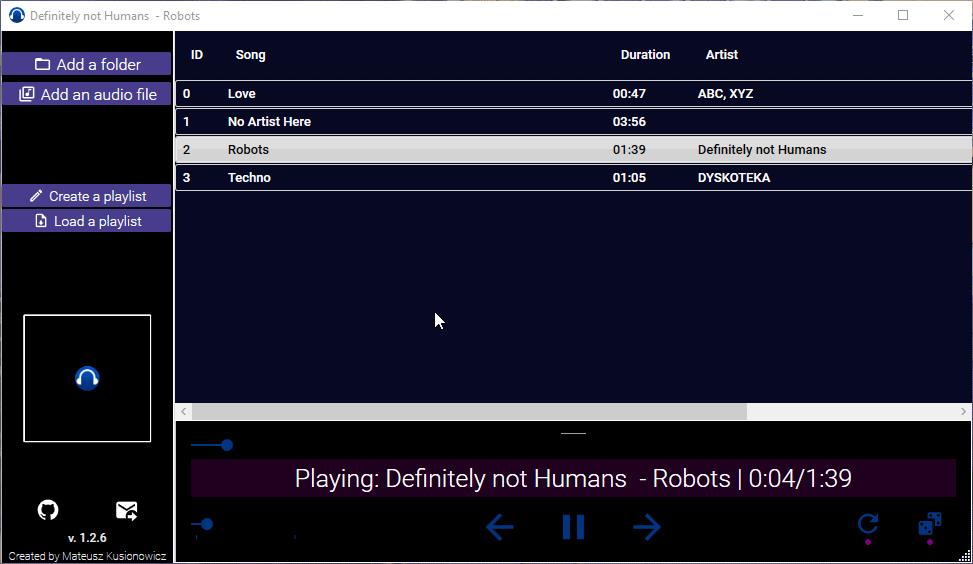Screen dimensions: 973x564
Task: Select the Robots song row
Action: [573, 150]
